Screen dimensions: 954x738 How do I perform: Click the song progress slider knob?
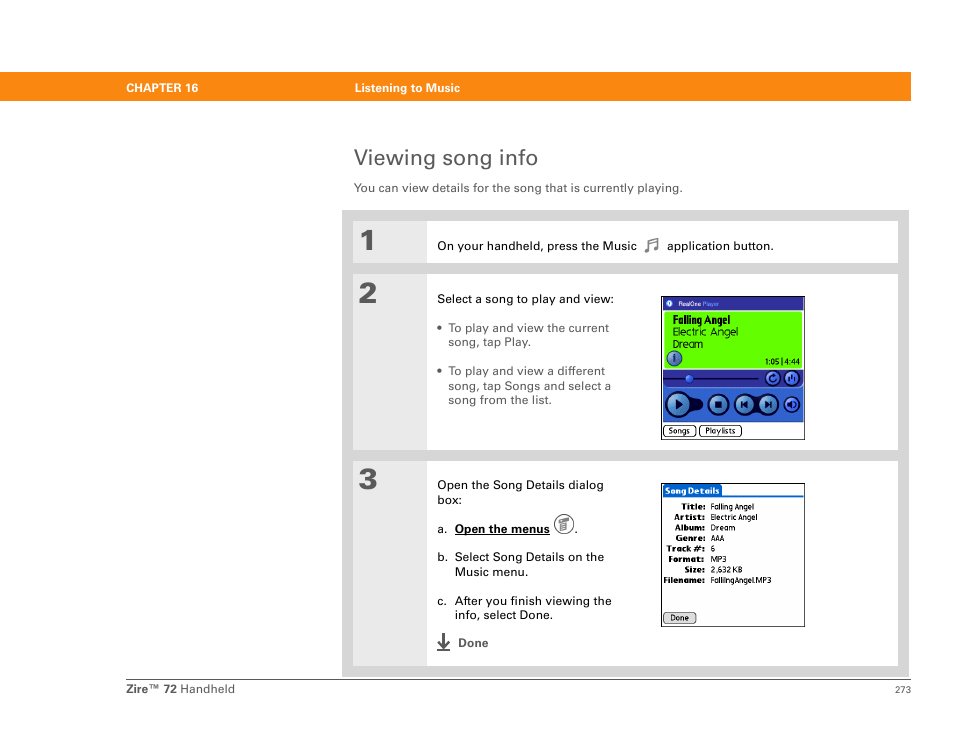[x=689, y=378]
